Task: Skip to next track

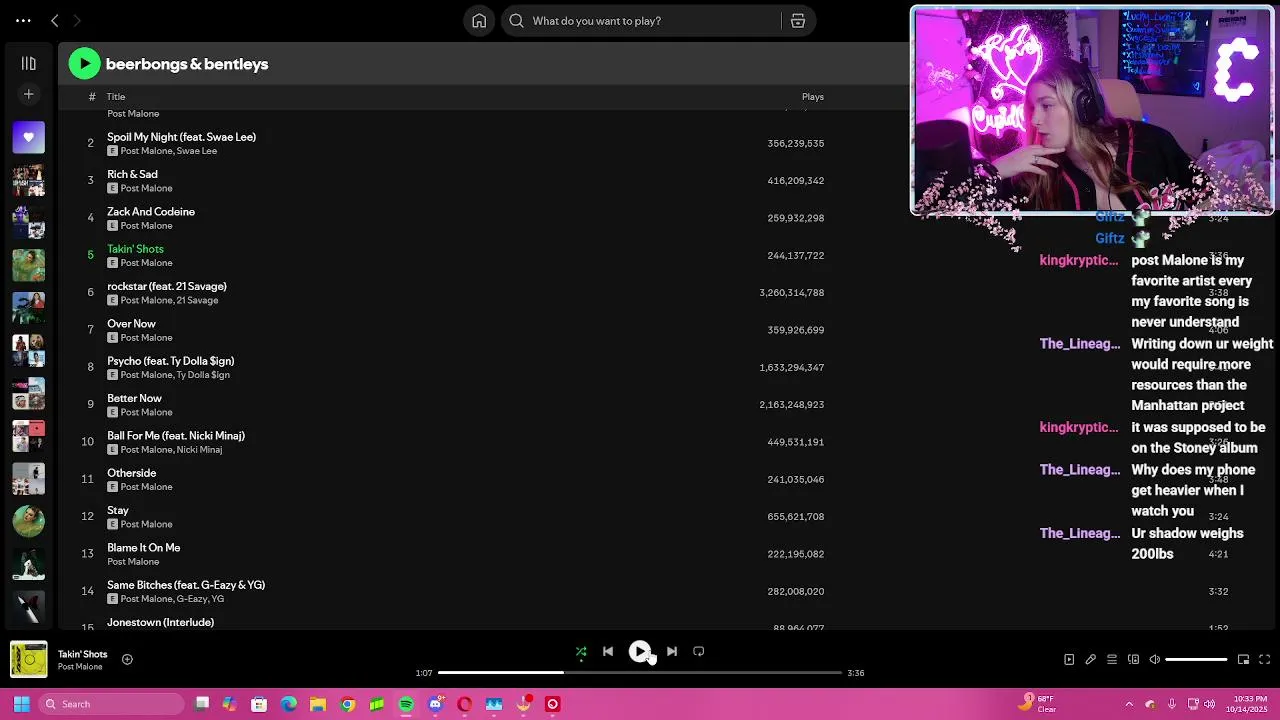Action: tap(672, 652)
